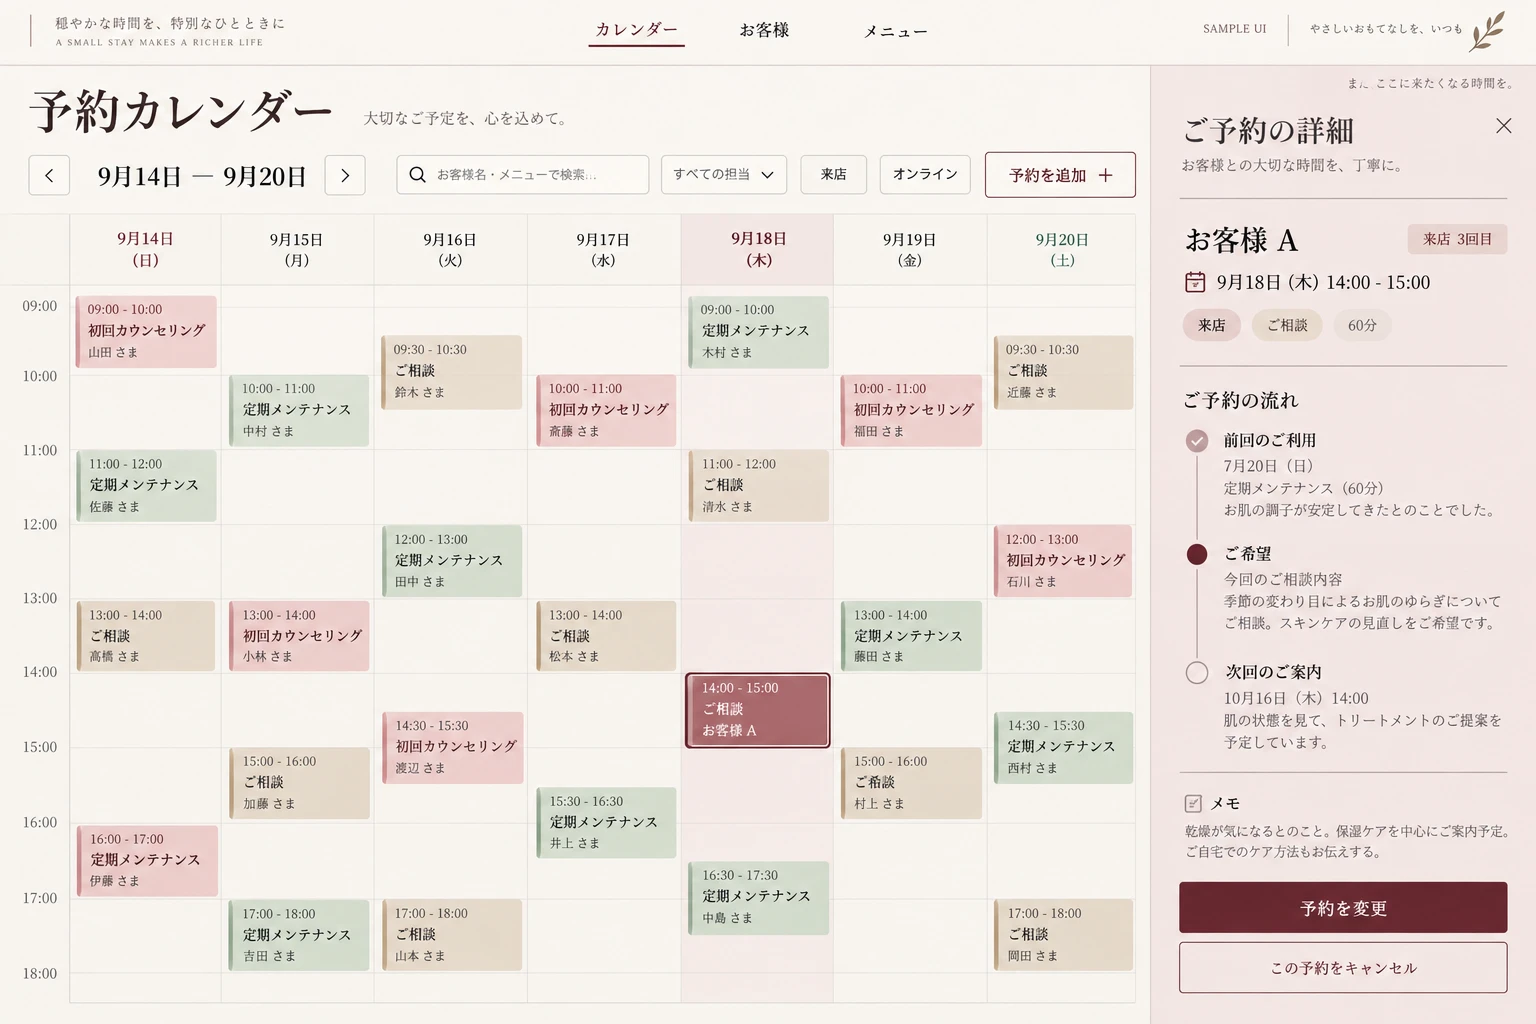Select the 9月14日 (日) column header
Image resolution: width=1536 pixels, height=1024 pixels.
[x=145, y=249]
